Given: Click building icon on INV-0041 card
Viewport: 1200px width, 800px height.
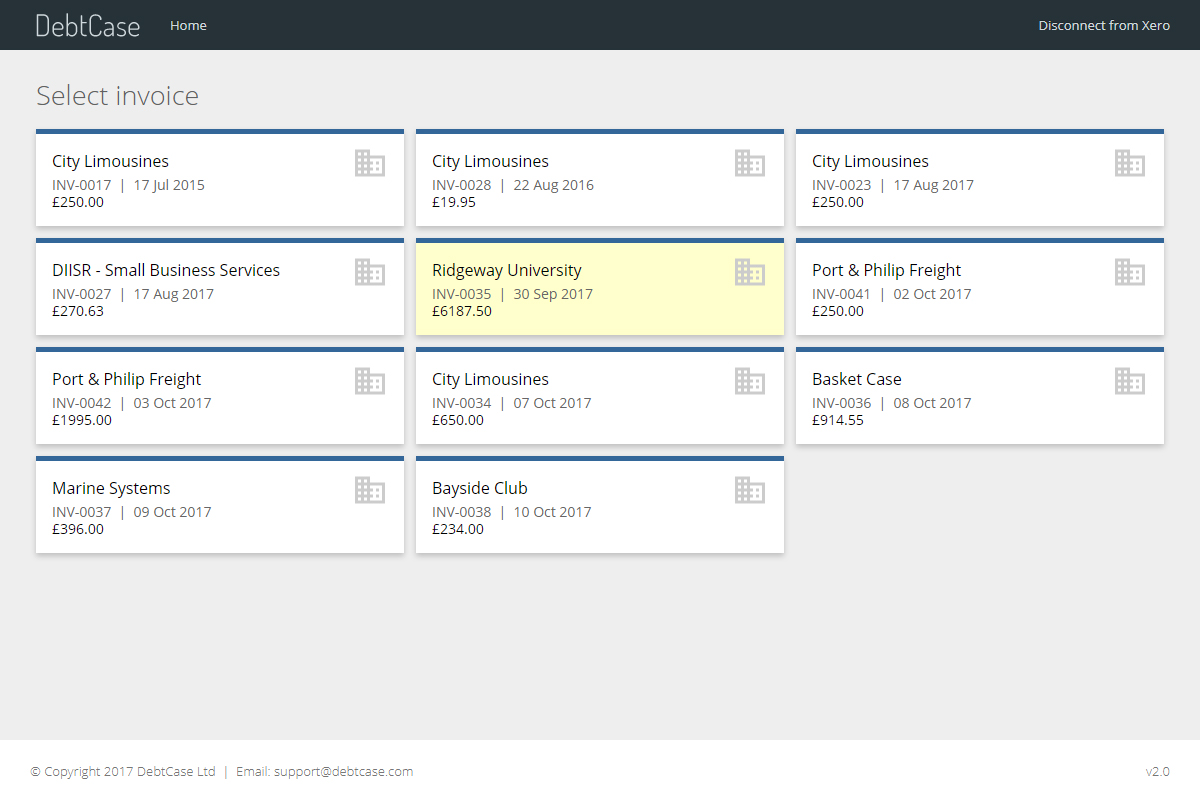Looking at the screenshot, I should [1130, 272].
